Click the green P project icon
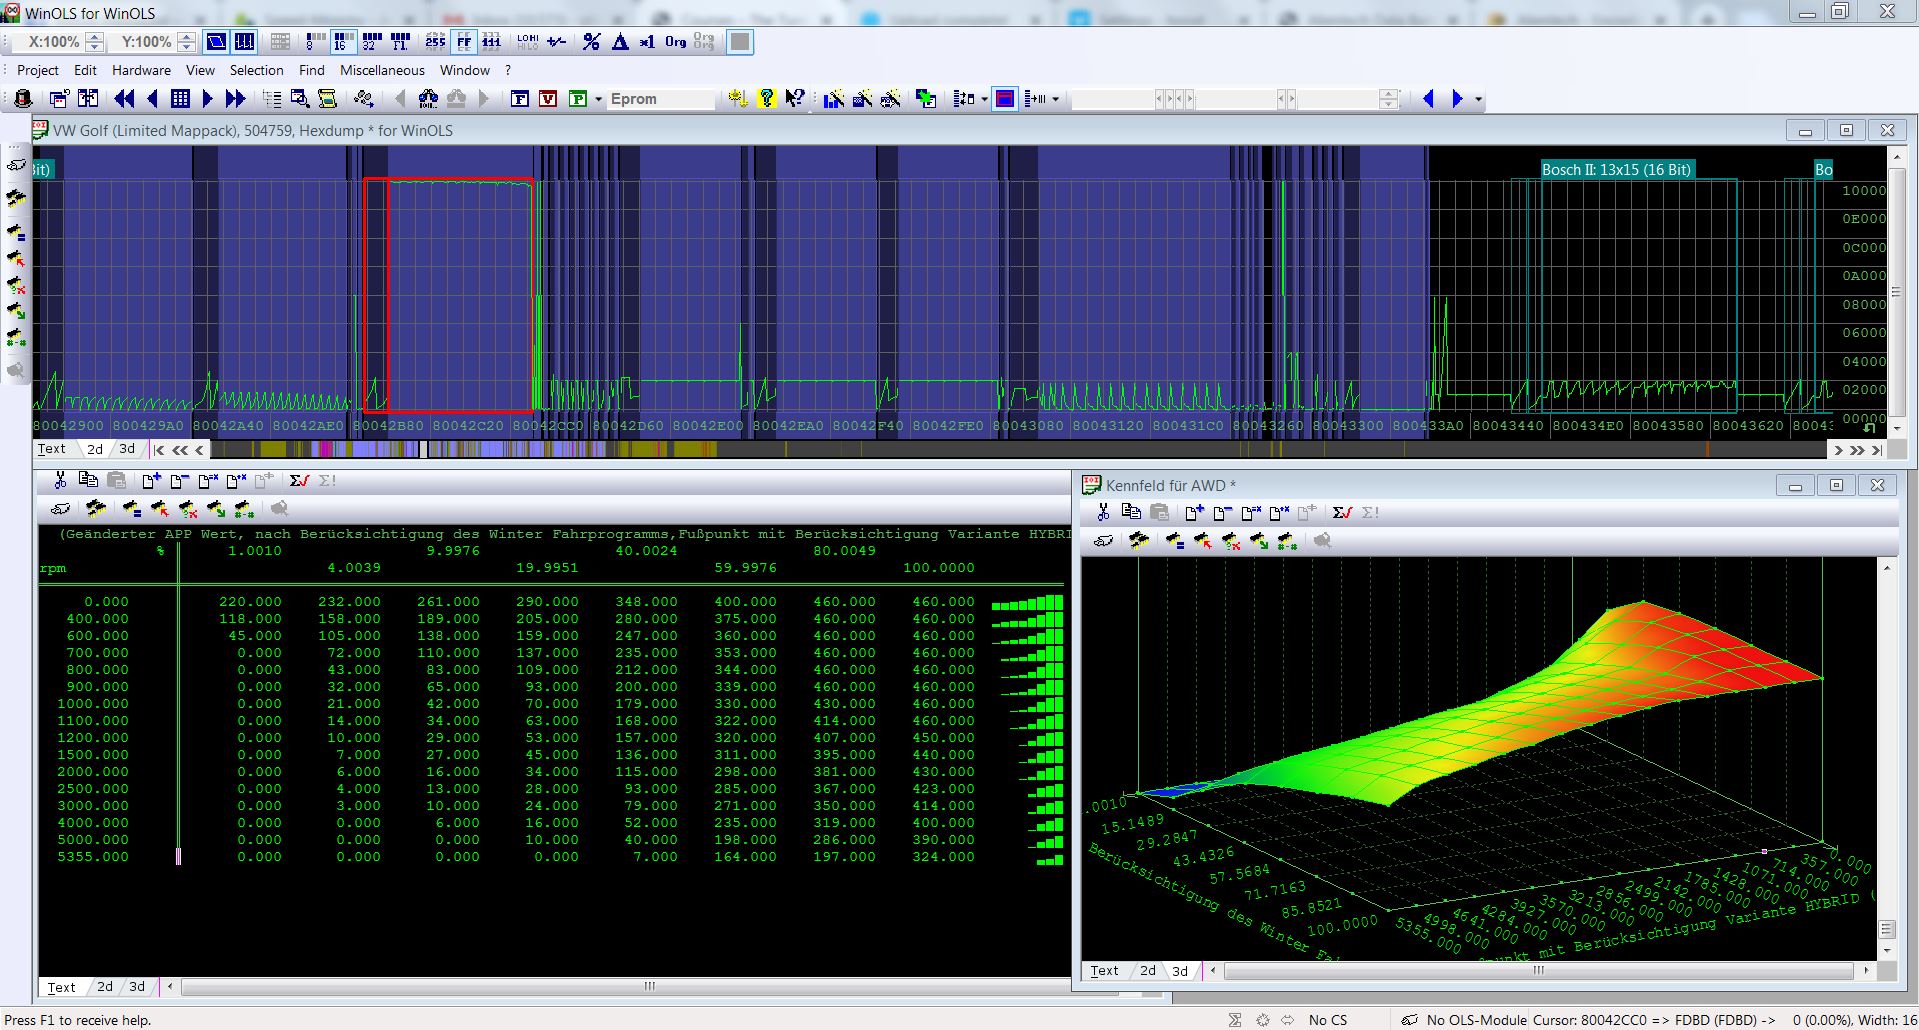The width and height of the screenshot is (1919, 1030). pos(577,99)
